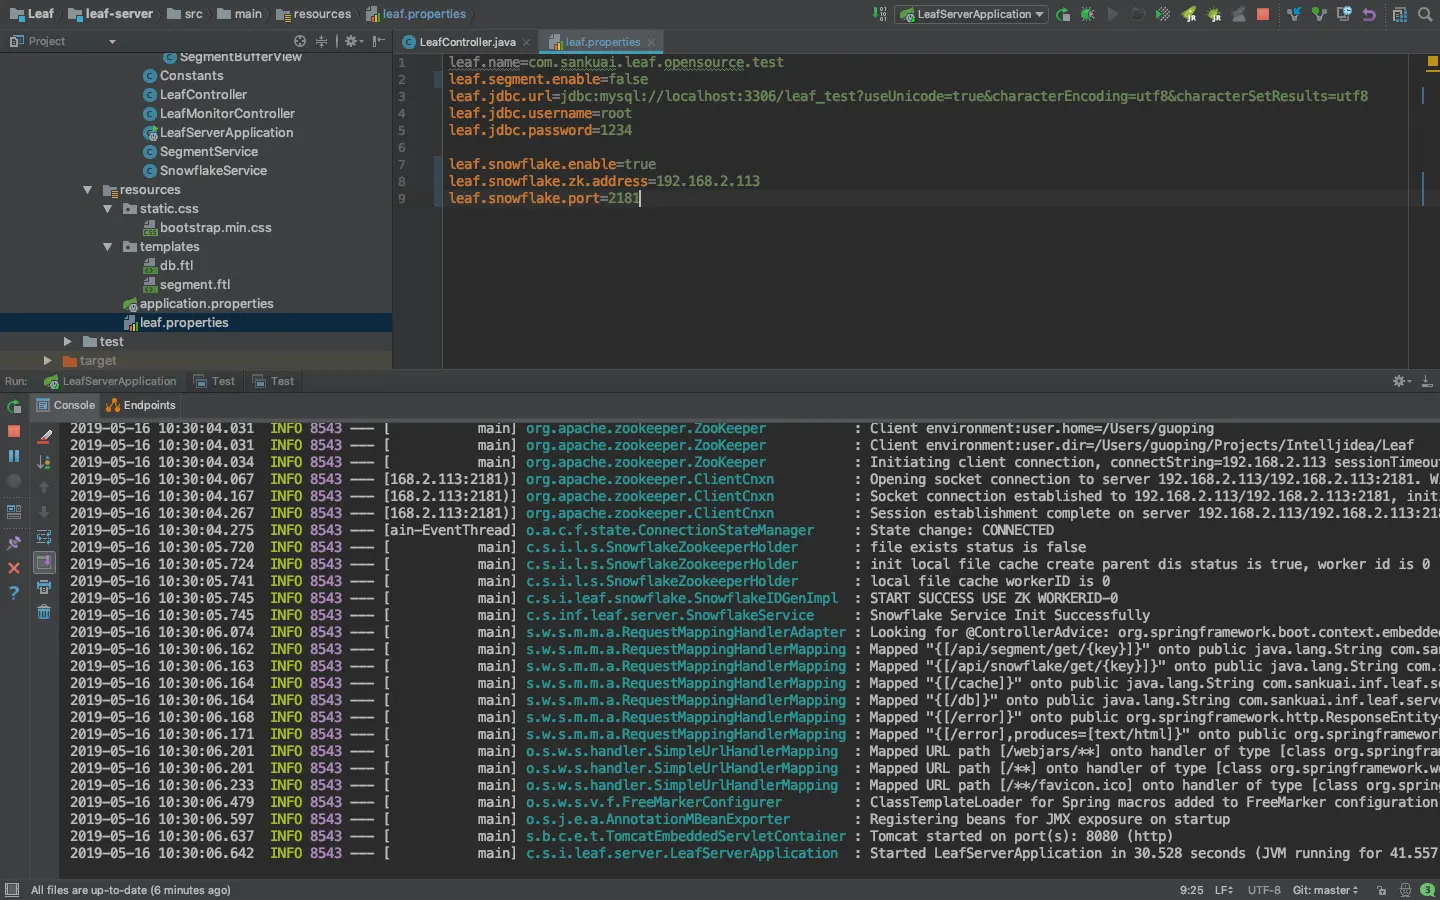The width and height of the screenshot is (1440, 900).
Task: Click the yellow warning marker in editor gutter
Action: (x=1431, y=62)
